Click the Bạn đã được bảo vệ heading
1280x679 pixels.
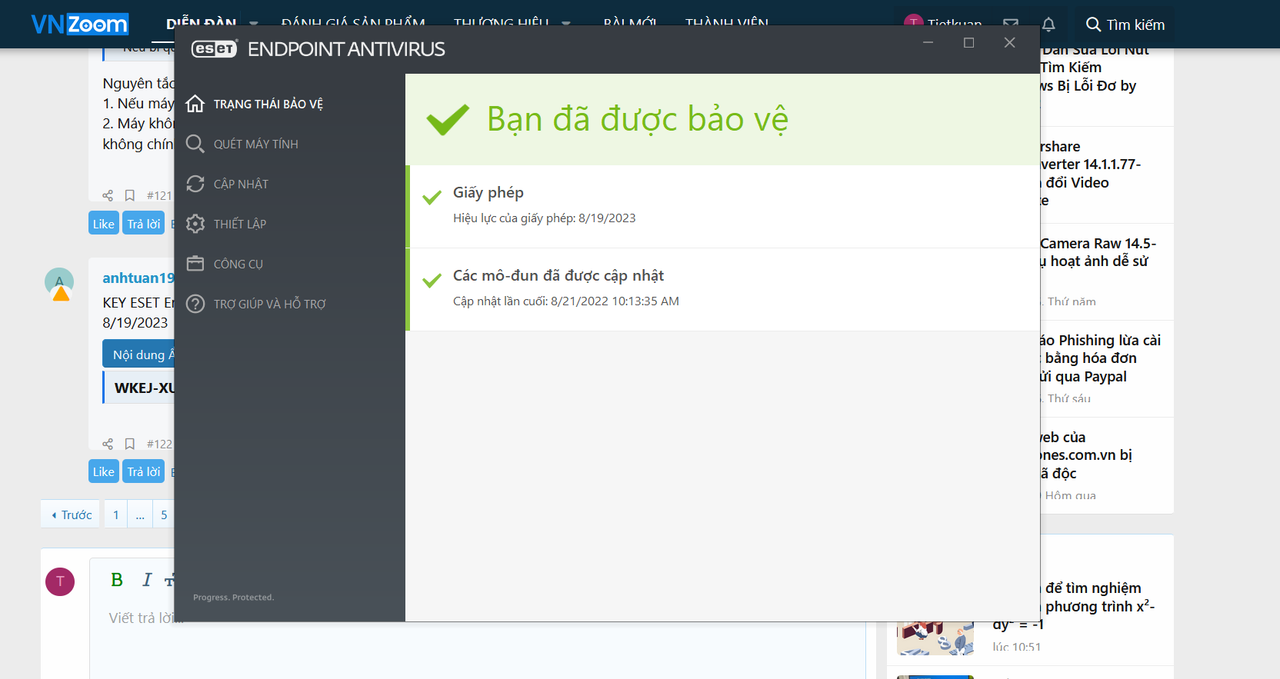(x=637, y=119)
